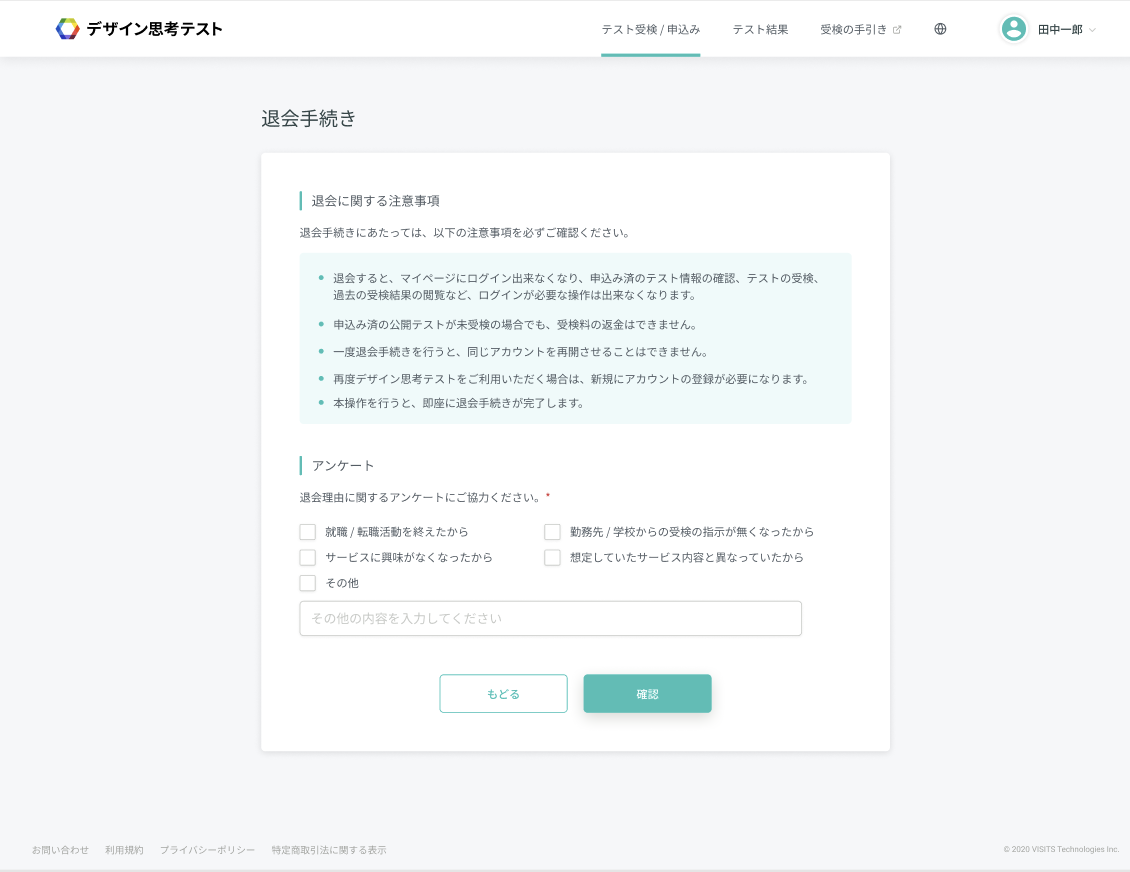Viewport: 1130px width, 872px height.
Task: Open the お問い合わせ footer link
Action: [60, 850]
